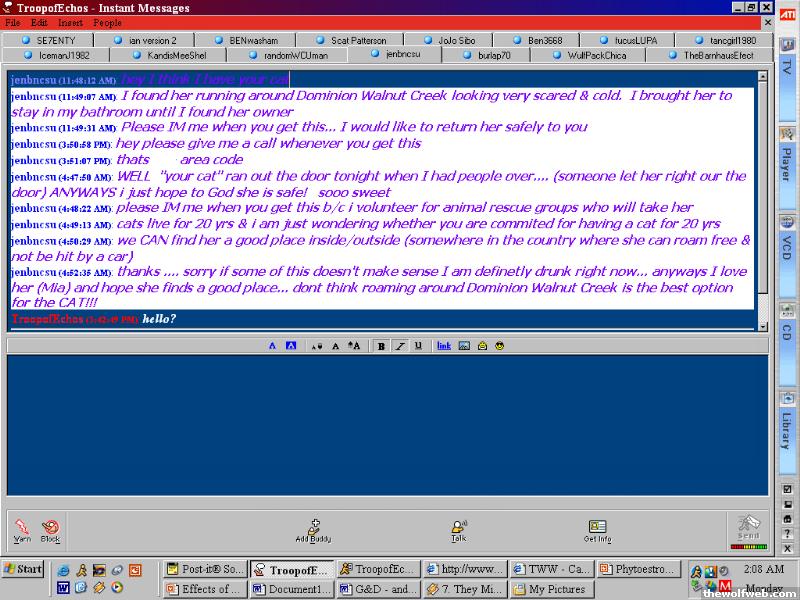Toggle underline formatting
Image resolution: width=800 pixels, height=600 pixels.
pos(416,346)
